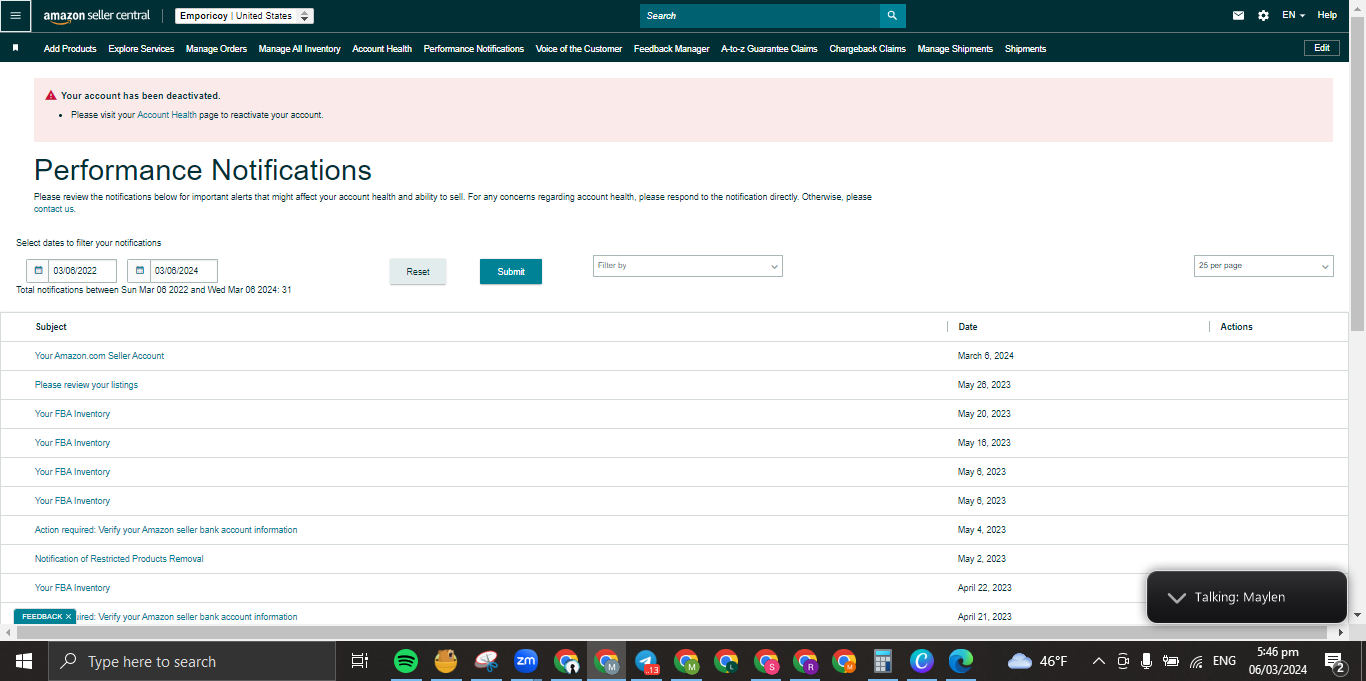Open Your Amazon.com Seller Account notification
The image size is (1366, 681).
(99, 356)
